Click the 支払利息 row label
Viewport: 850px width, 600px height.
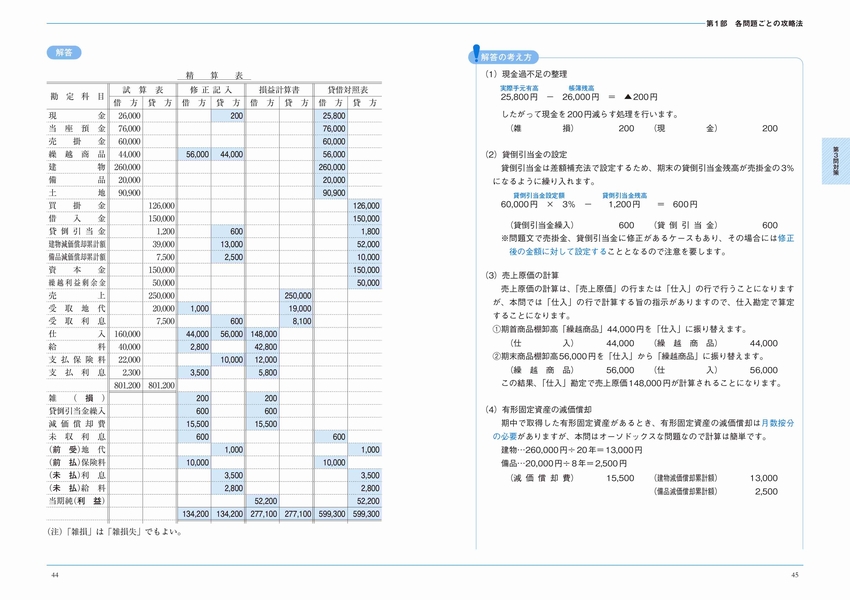[x=78, y=372]
